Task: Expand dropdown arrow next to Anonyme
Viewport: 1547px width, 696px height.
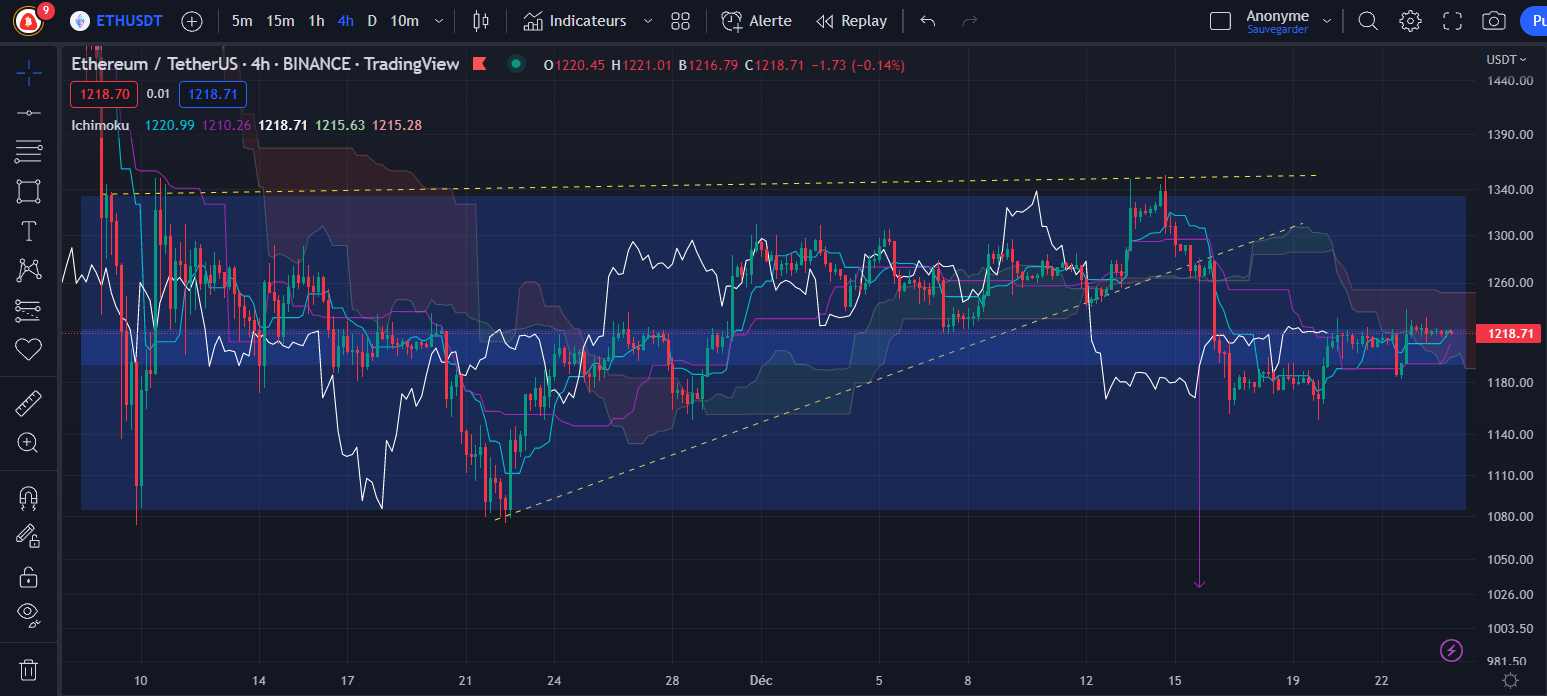Action: [x=1327, y=21]
